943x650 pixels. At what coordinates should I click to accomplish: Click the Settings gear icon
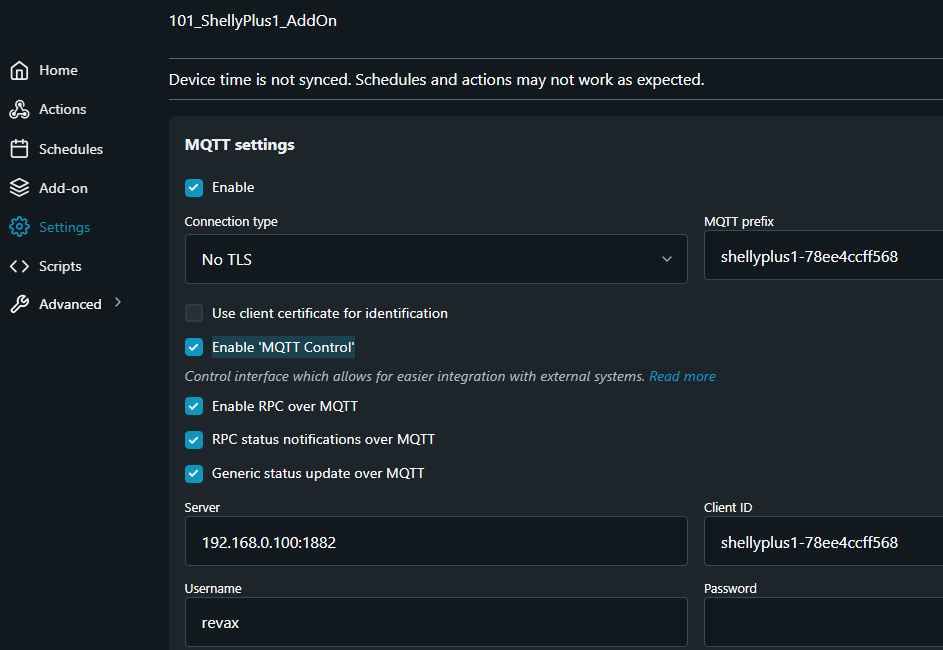(x=19, y=227)
